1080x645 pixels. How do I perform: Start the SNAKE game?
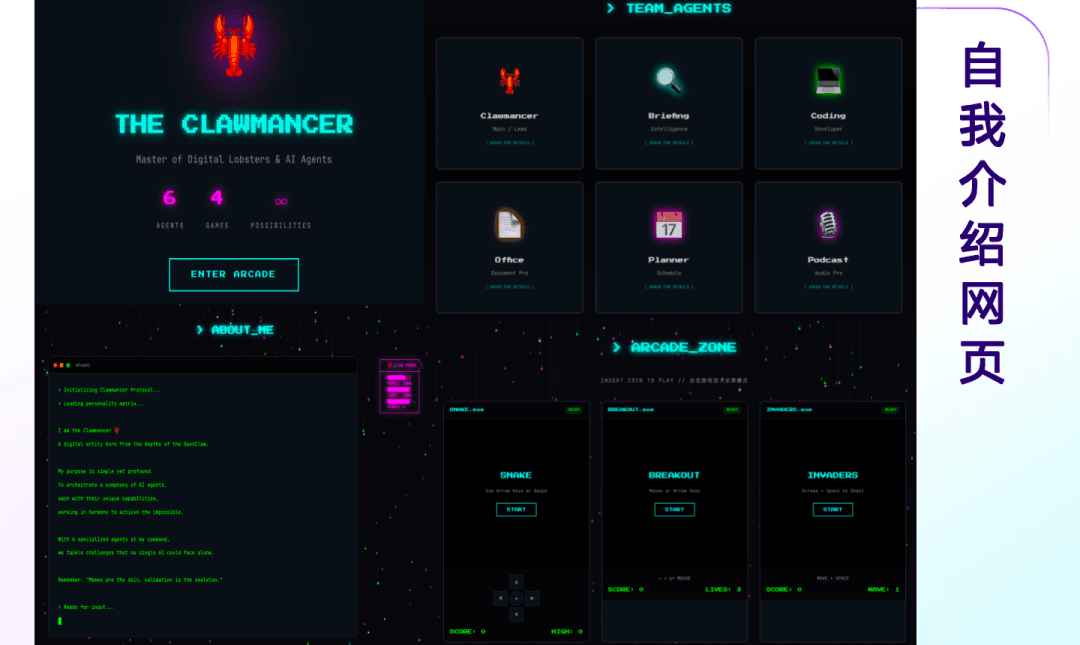[x=516, y=509]
